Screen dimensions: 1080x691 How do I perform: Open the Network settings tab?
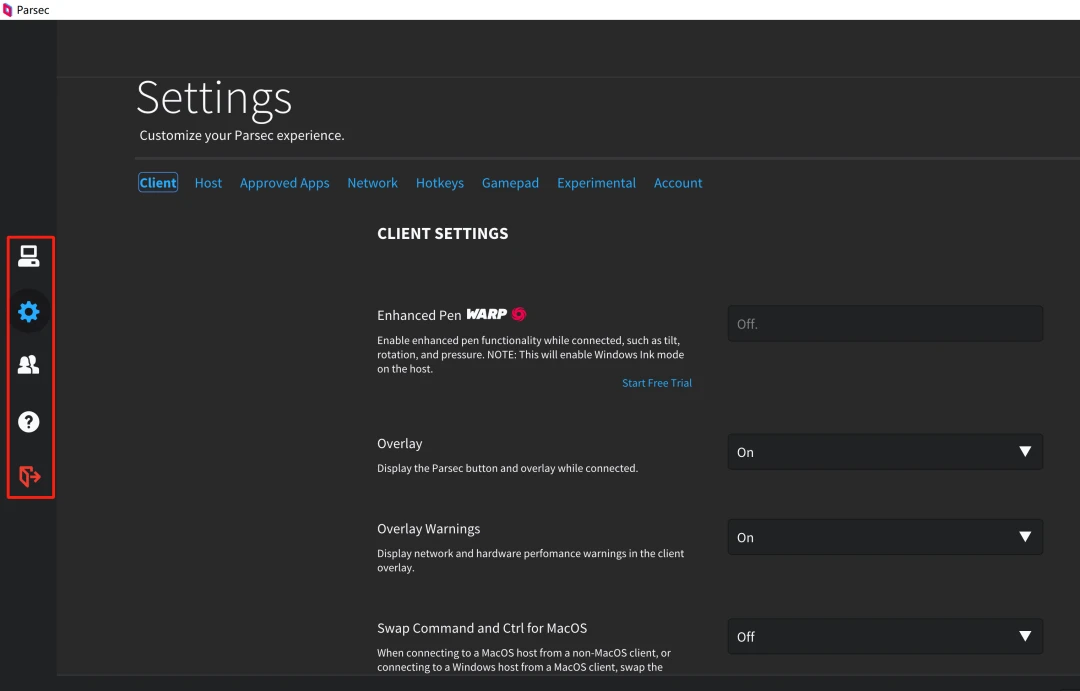point(372,183)
